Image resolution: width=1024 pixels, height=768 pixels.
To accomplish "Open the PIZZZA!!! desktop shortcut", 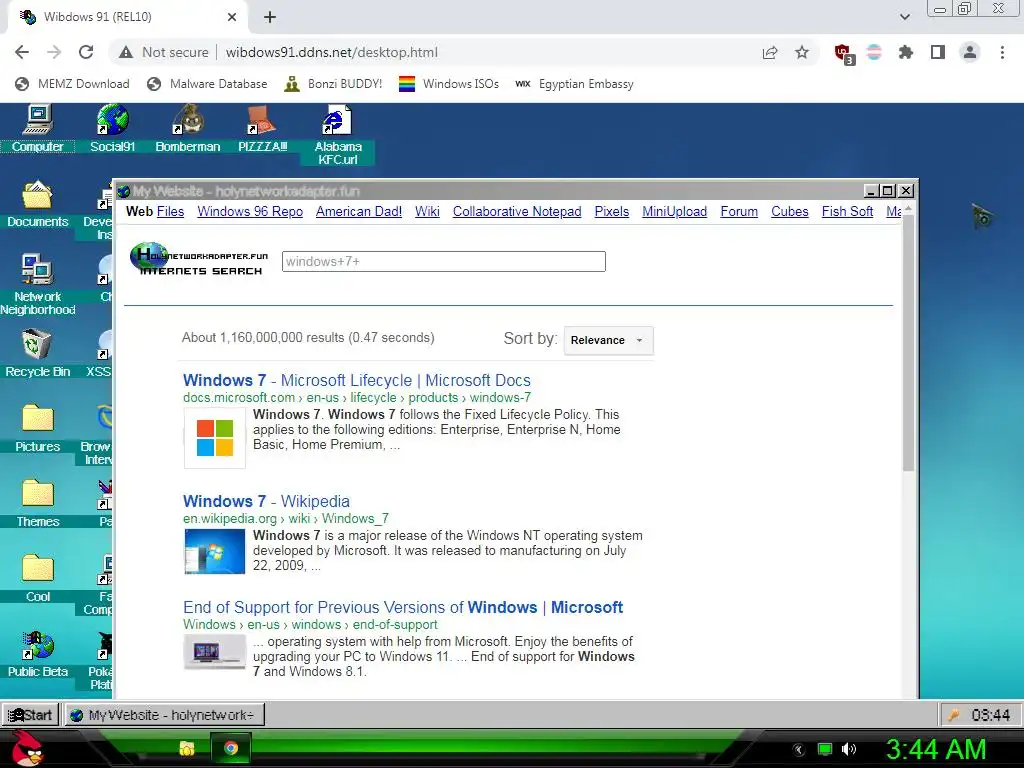I will tap(263, 129).
